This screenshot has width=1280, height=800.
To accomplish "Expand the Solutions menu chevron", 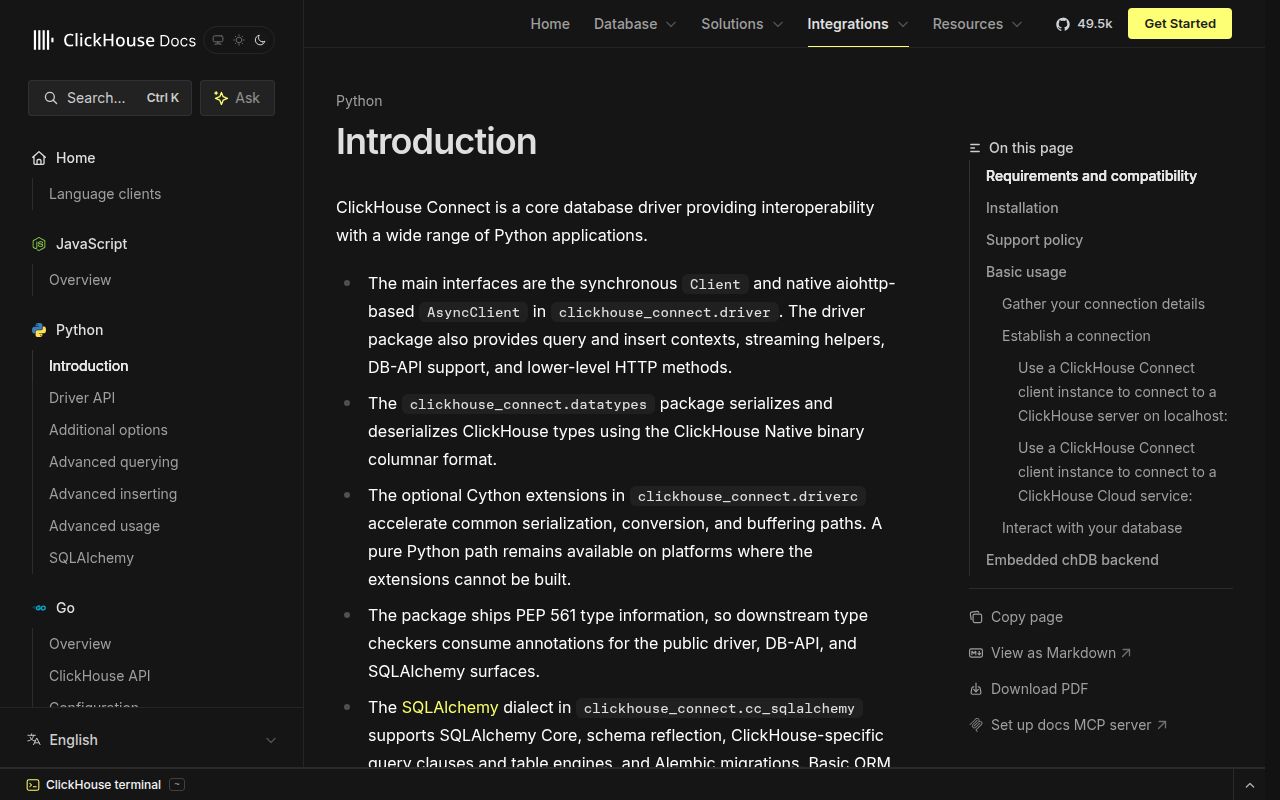I will [x=778, y=24].
